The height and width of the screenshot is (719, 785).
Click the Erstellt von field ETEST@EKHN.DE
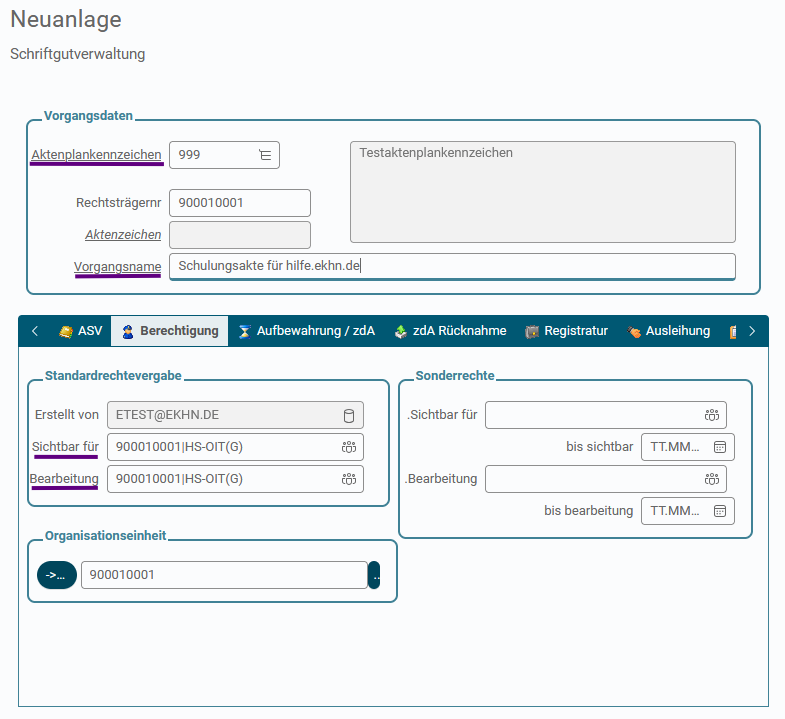click(x=235, y=415)
